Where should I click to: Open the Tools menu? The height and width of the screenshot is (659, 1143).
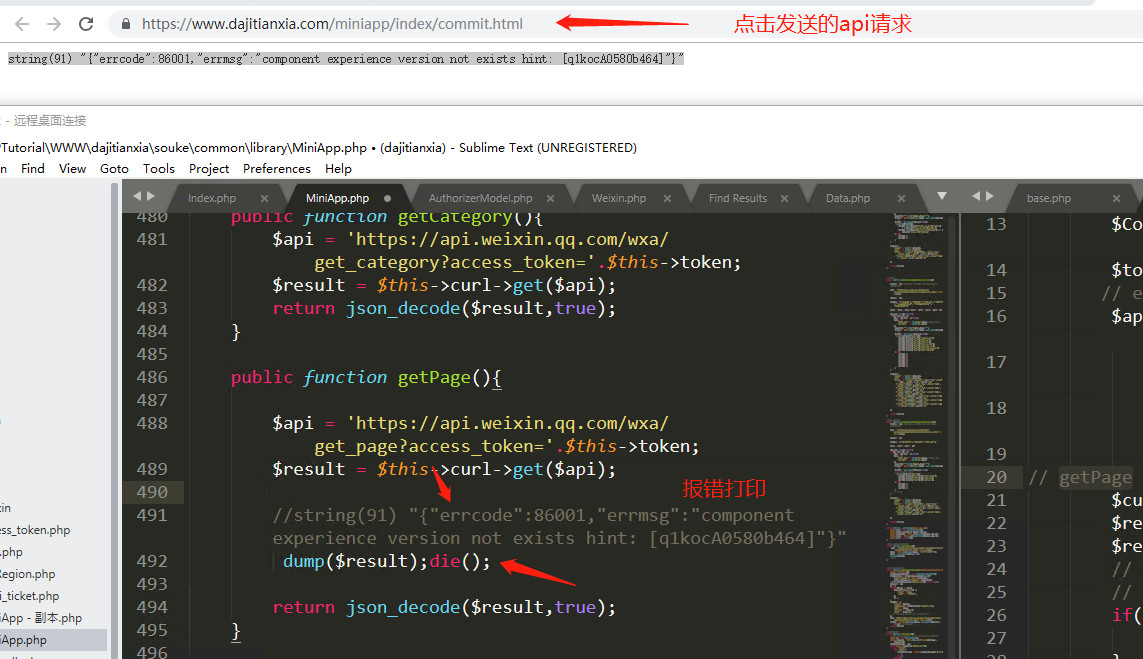pos(159,168)
